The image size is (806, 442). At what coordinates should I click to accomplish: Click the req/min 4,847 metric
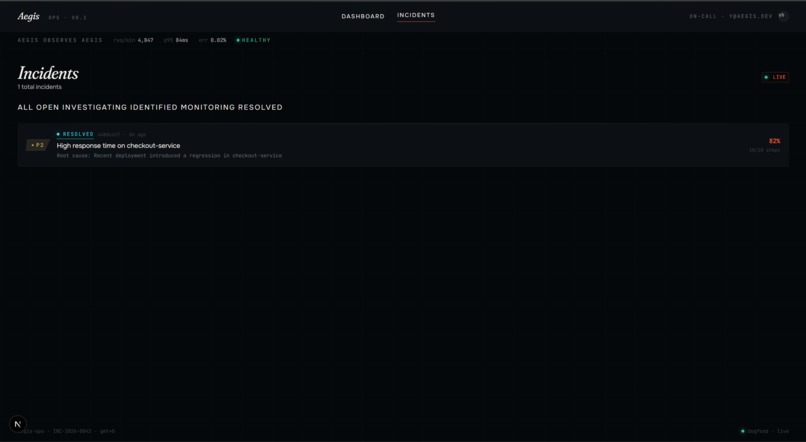pyautogui.click(x=133, y=40)
